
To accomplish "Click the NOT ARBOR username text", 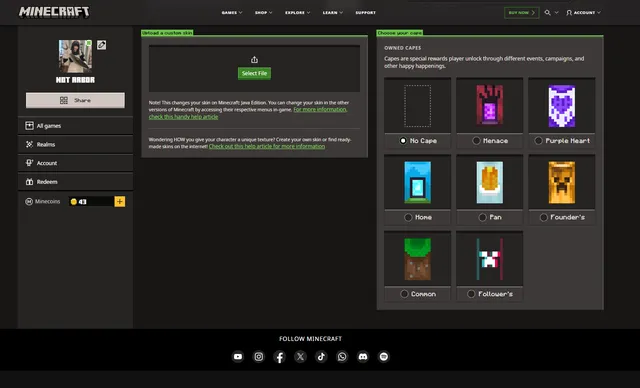I will 75,80.
